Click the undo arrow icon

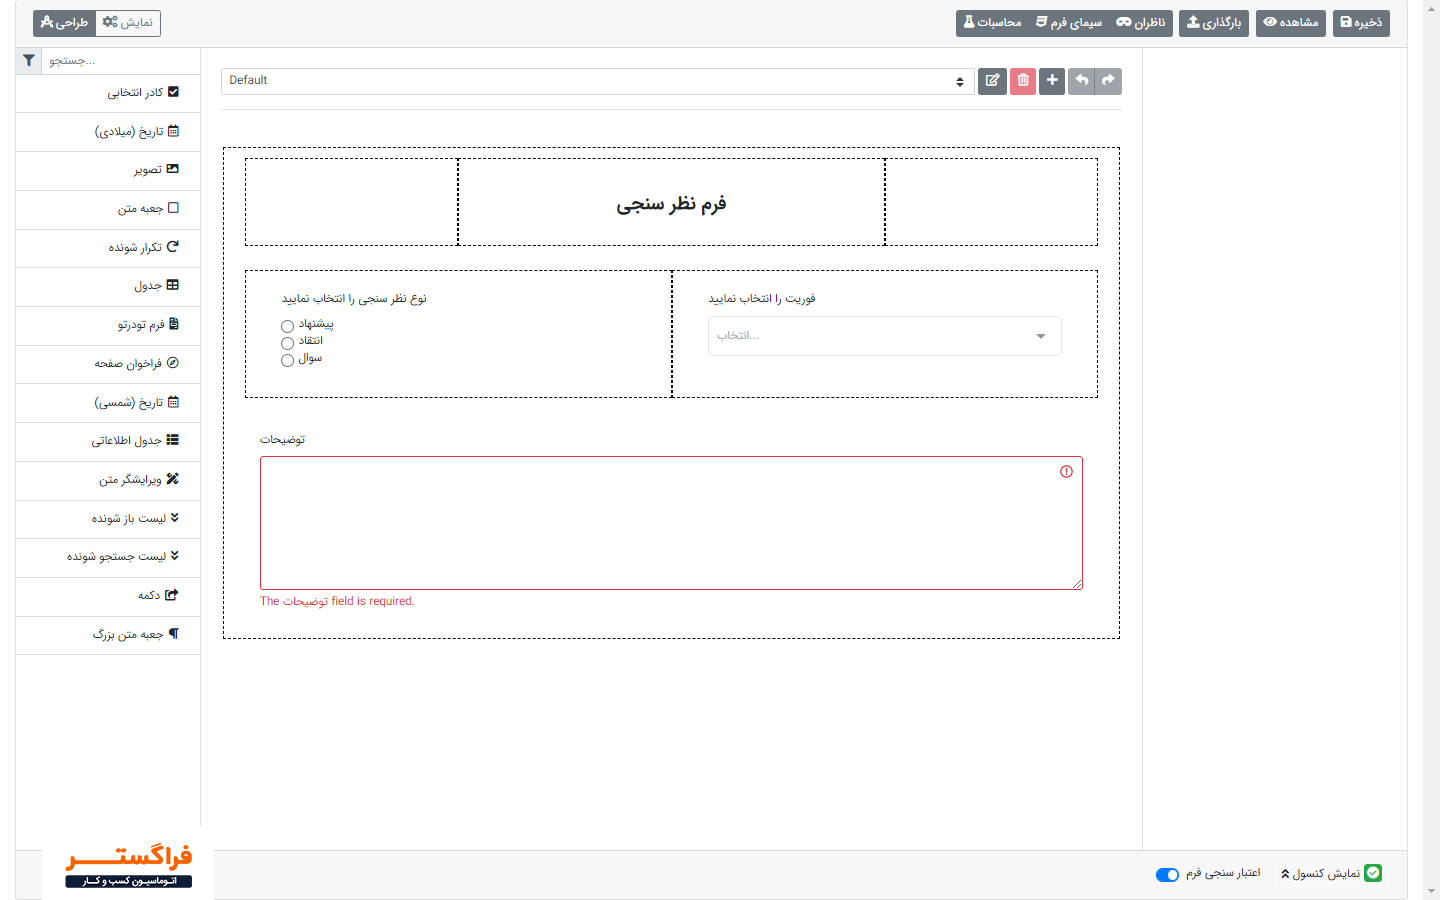point(1081,81)
